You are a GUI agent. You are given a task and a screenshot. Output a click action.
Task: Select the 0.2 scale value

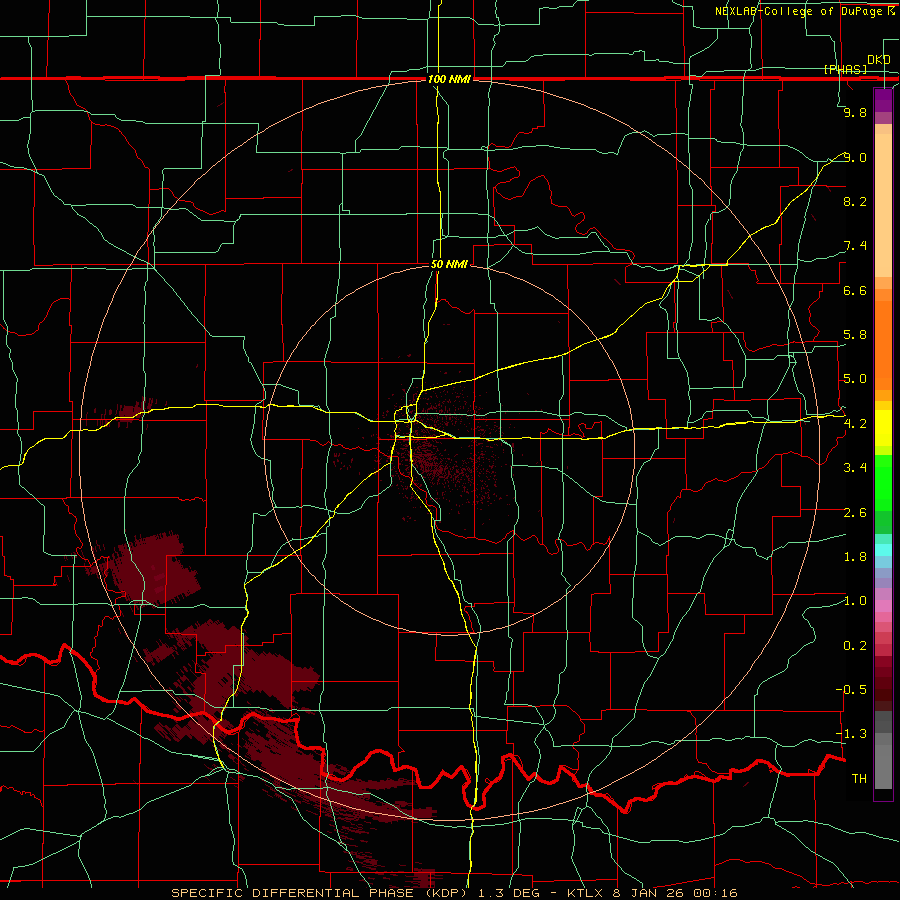(855, 646)
